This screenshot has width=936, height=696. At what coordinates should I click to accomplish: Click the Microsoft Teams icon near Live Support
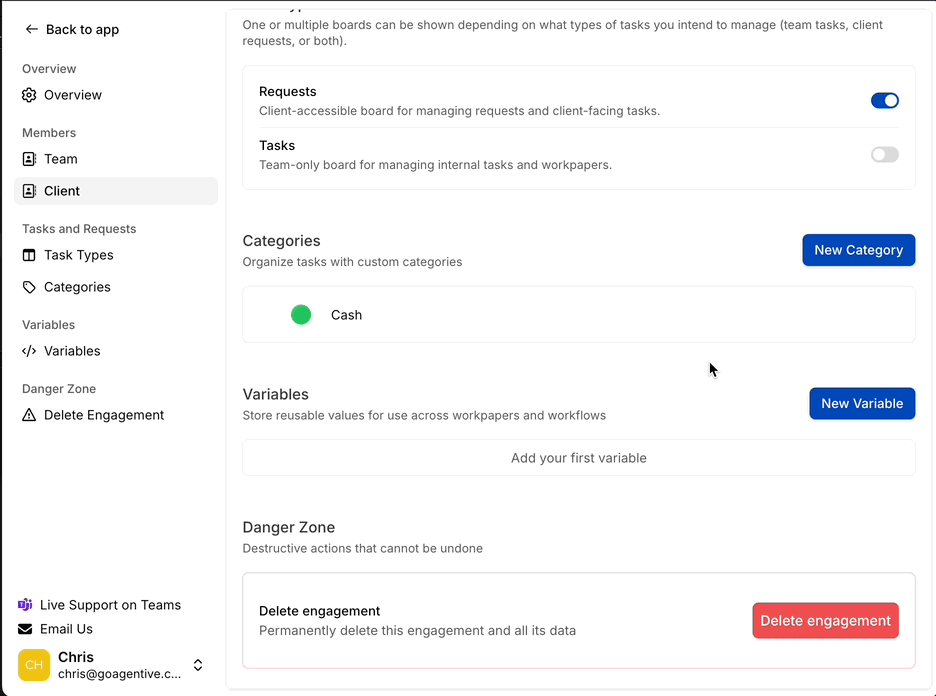click(24, 605)
